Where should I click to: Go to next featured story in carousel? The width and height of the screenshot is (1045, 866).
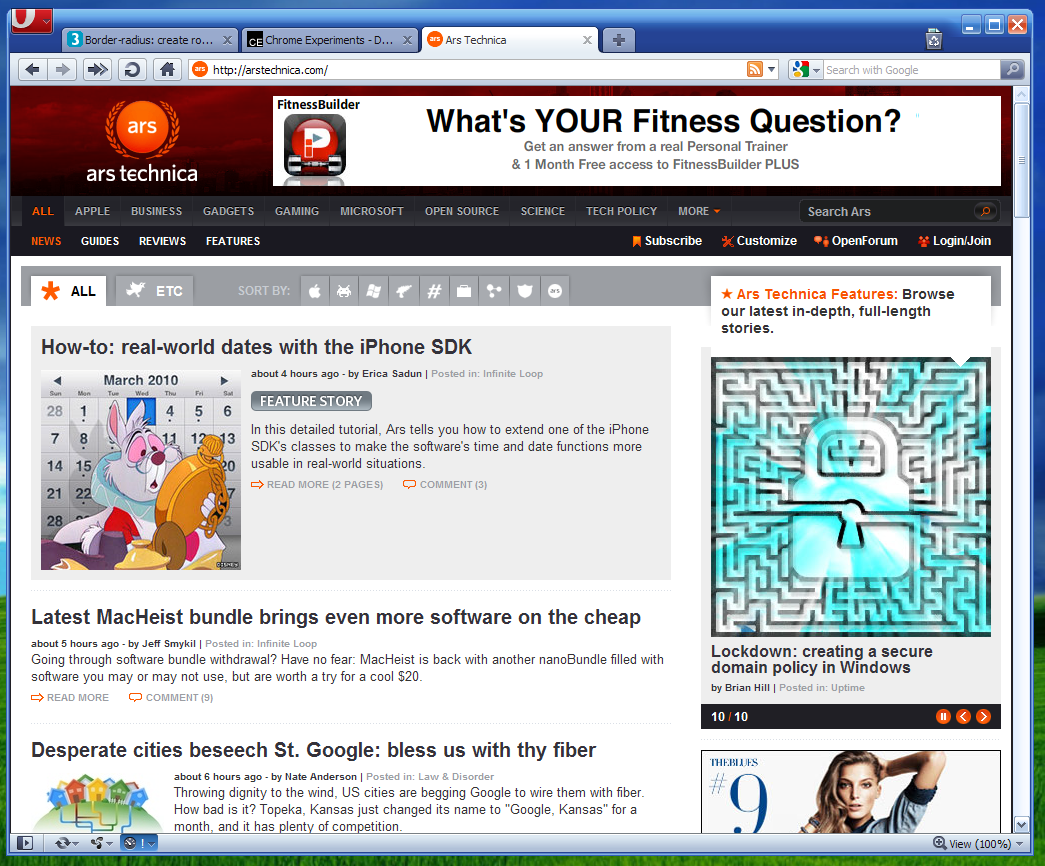[983, 717]
